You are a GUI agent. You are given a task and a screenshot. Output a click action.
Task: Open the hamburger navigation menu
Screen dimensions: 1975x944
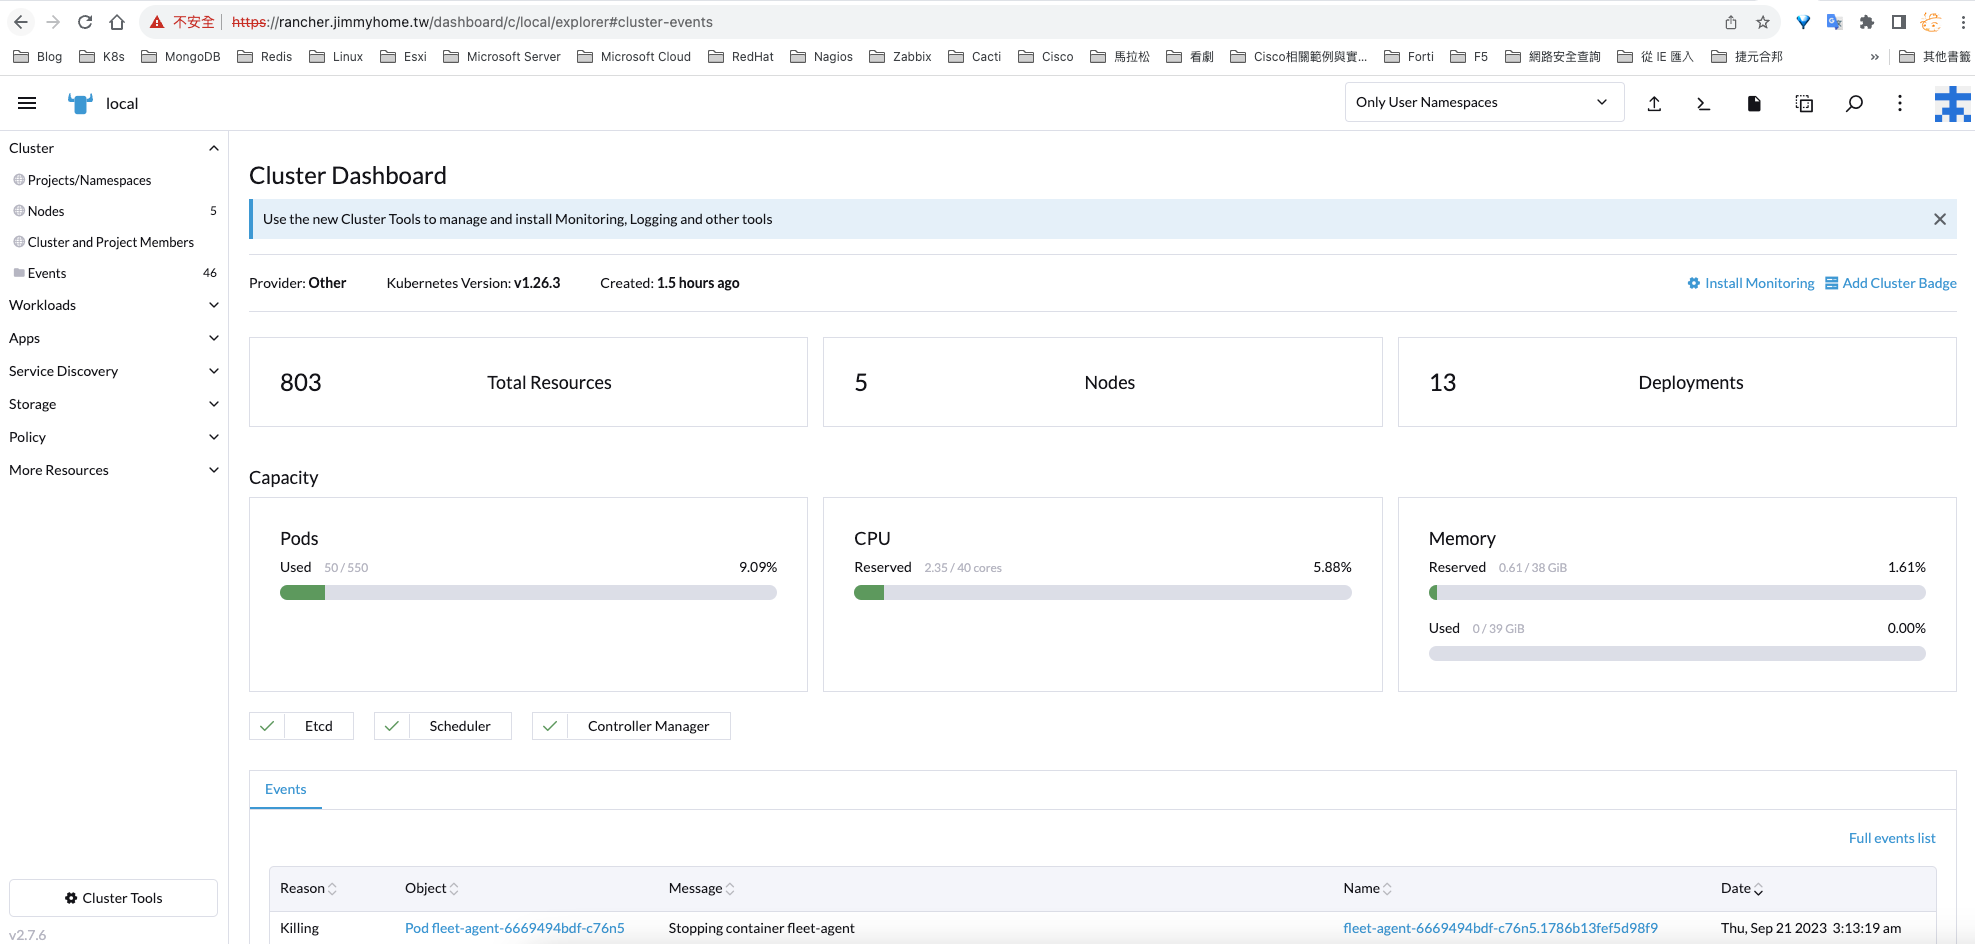click(27, 103)
